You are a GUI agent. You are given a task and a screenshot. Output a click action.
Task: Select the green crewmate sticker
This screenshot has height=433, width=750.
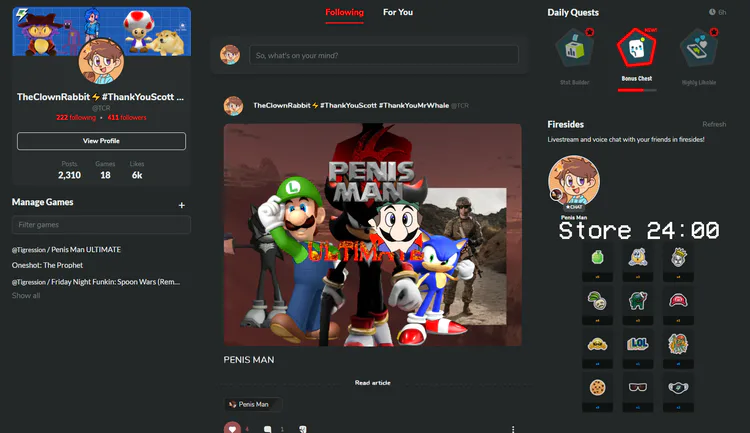pos(638,301)
